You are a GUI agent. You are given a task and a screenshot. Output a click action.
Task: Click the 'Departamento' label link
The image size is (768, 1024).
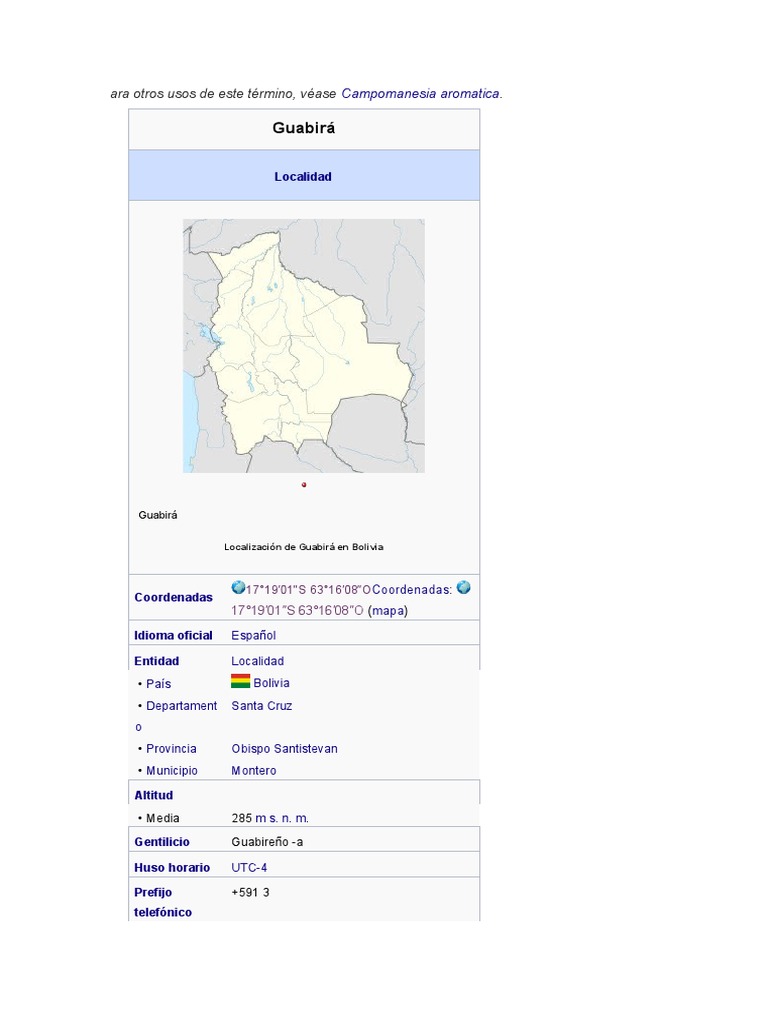click(x=176, y=716)
